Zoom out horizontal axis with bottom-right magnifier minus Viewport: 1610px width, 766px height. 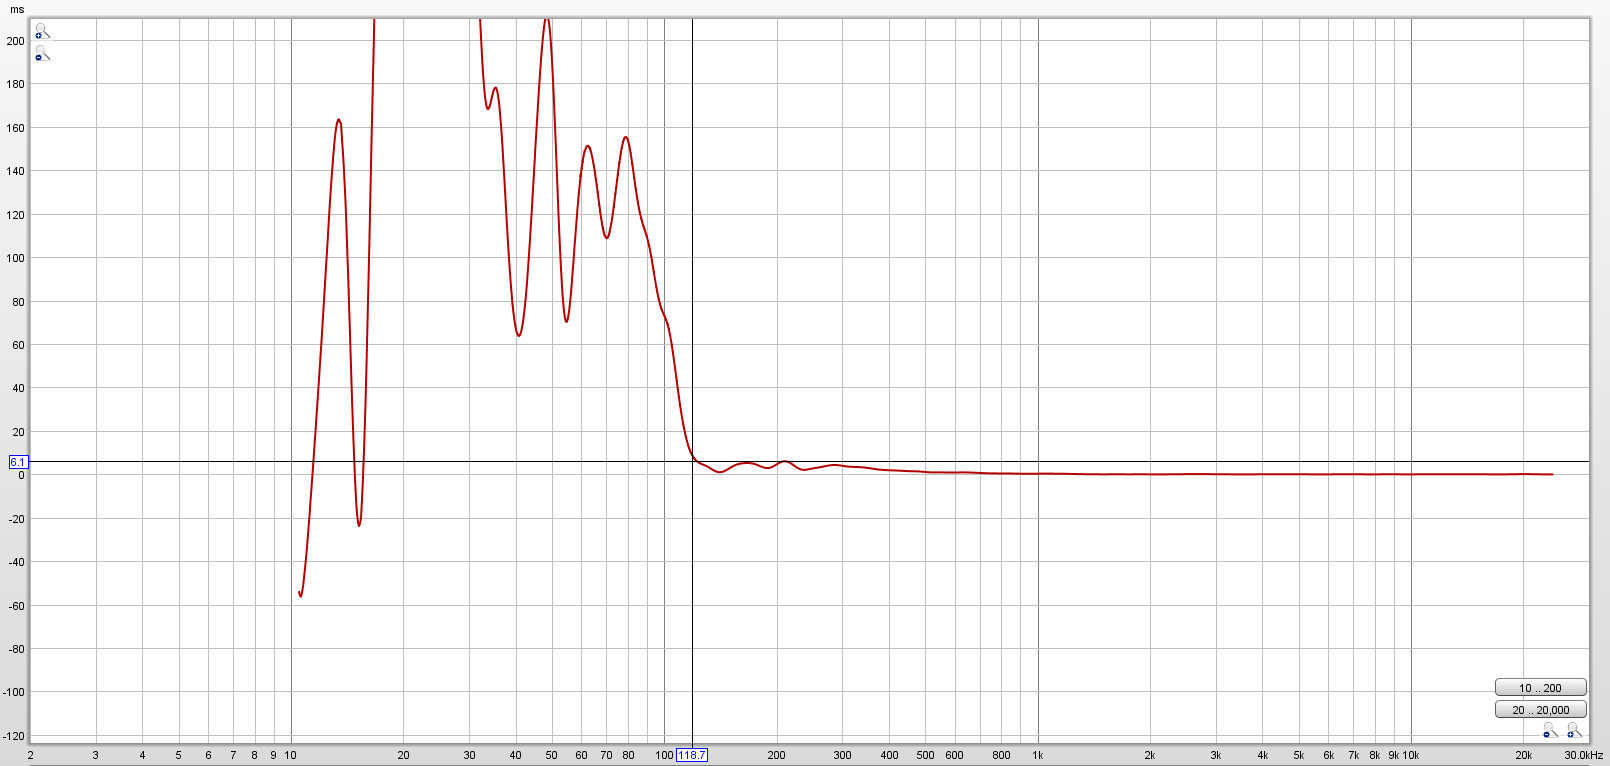point(1550,730)
